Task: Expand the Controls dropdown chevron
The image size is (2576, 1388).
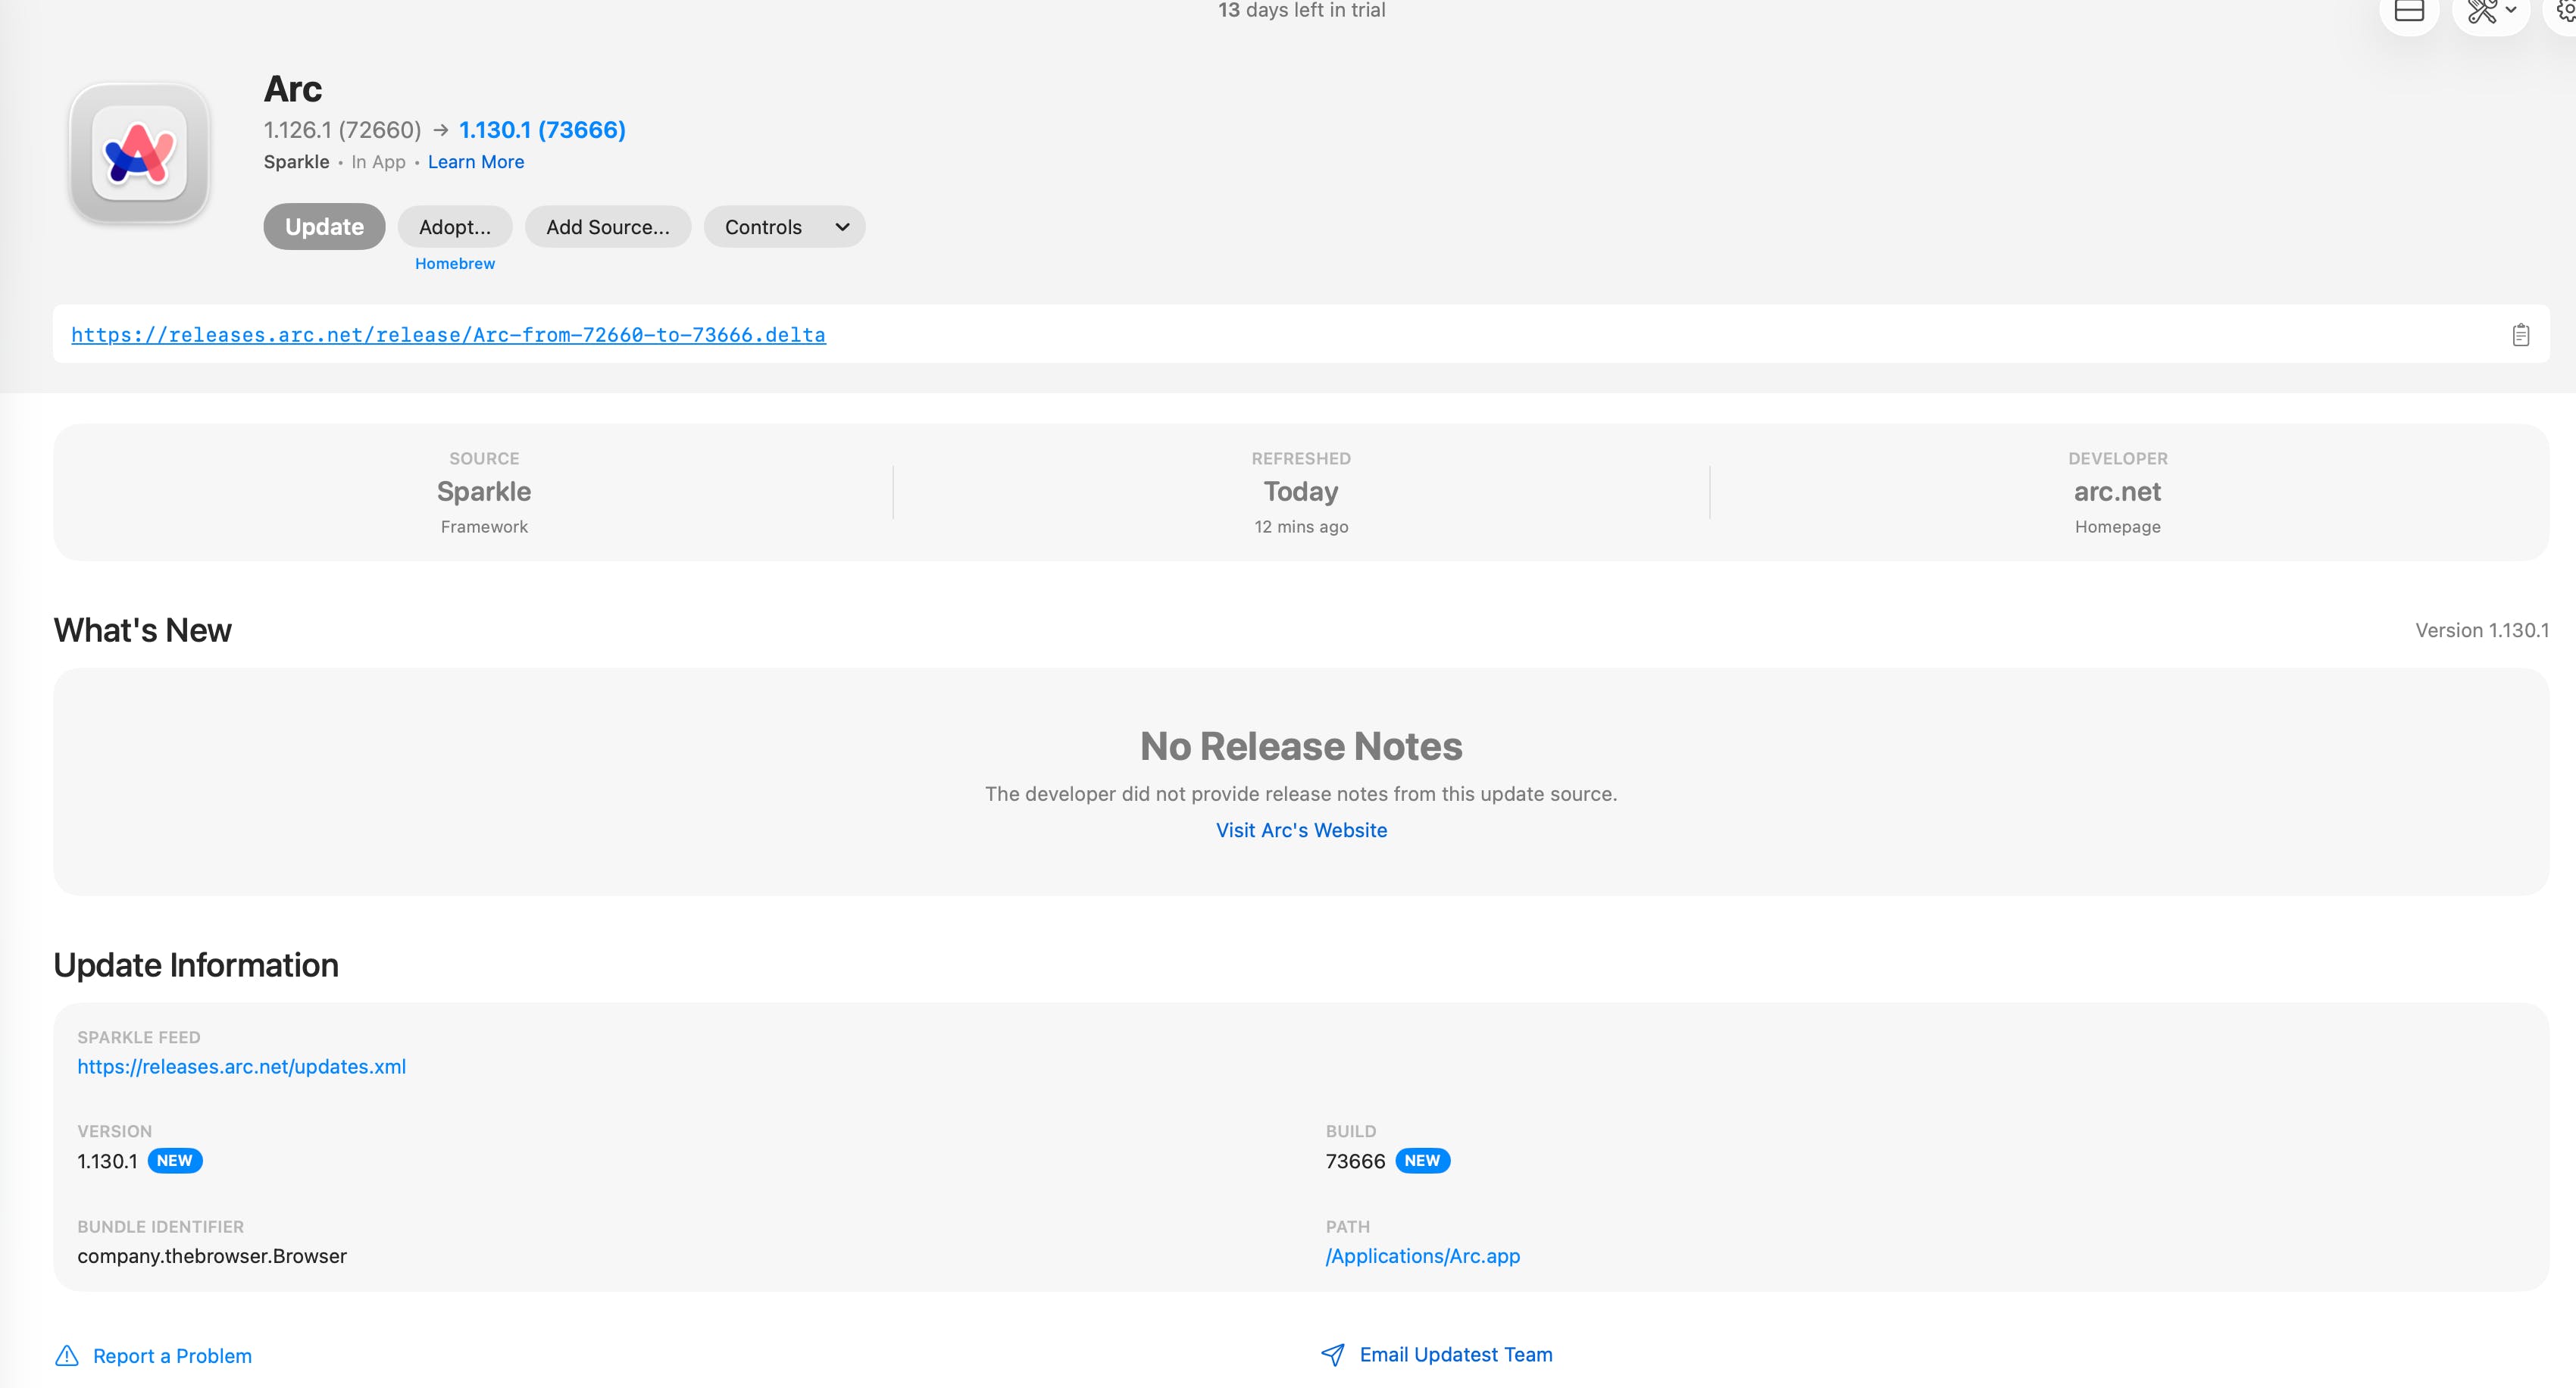Action: tap(842, 227)
